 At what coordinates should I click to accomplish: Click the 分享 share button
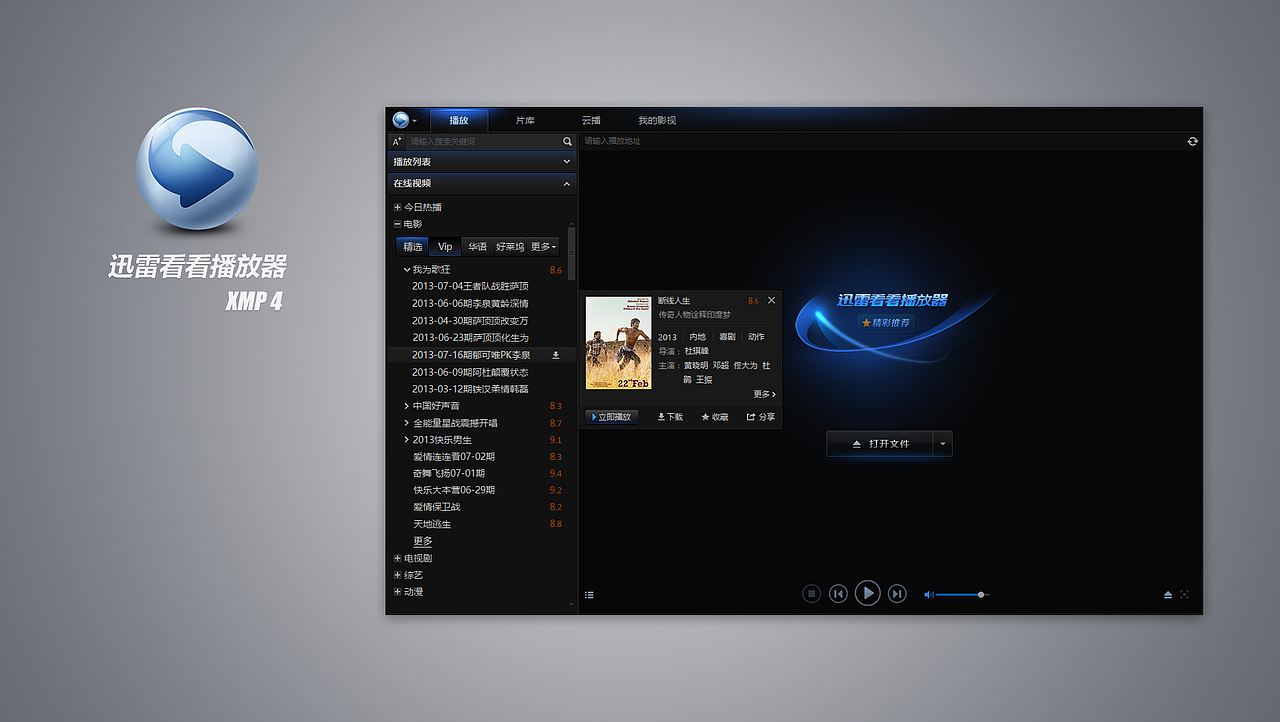click(760, 417)
